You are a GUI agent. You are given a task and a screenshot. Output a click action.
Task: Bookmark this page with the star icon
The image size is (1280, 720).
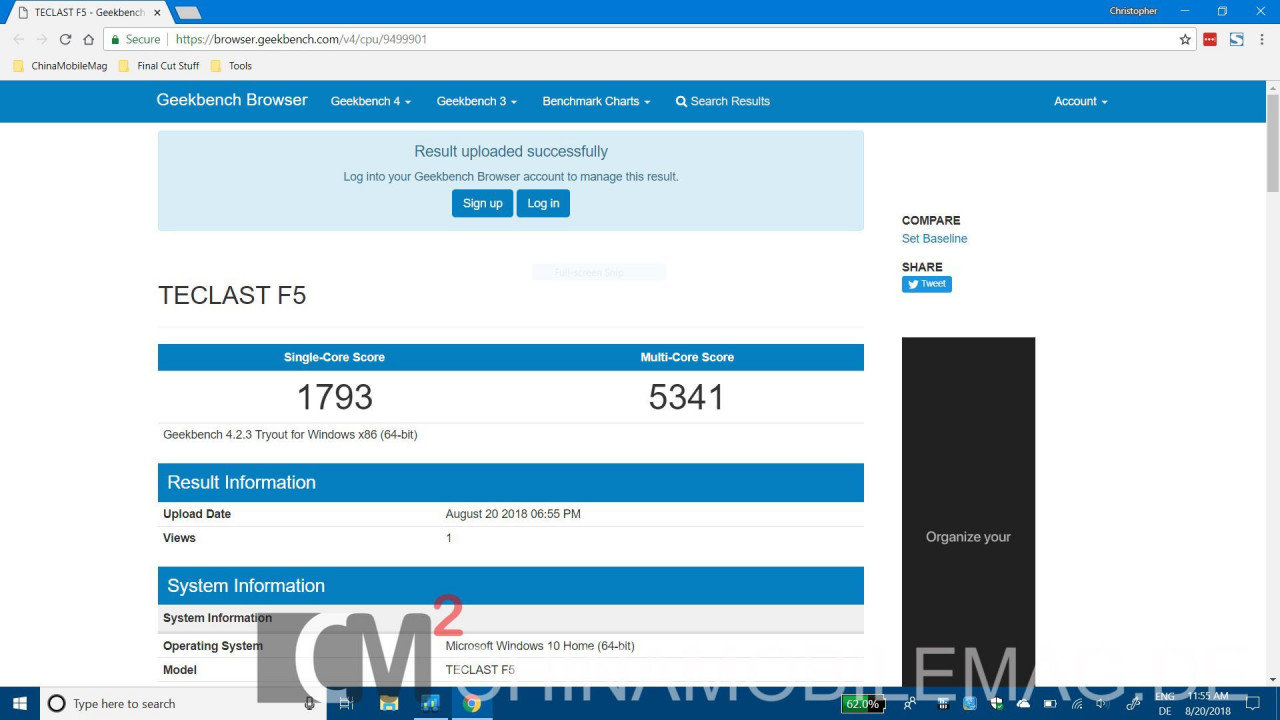(1185, 40)
